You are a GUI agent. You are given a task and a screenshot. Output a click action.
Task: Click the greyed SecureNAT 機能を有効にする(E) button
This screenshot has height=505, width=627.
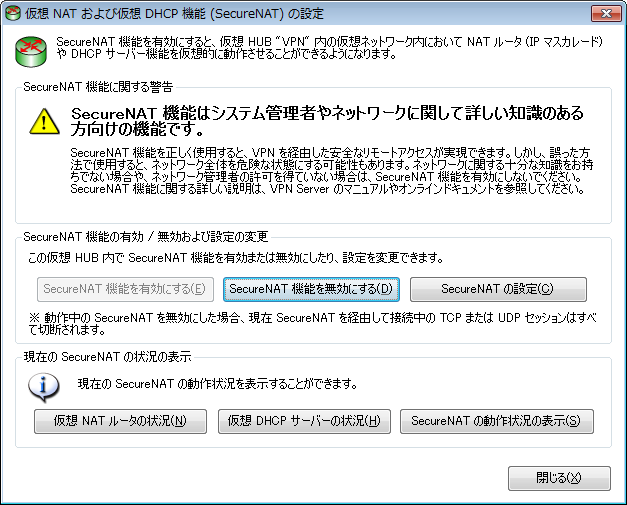click(125, 289)
